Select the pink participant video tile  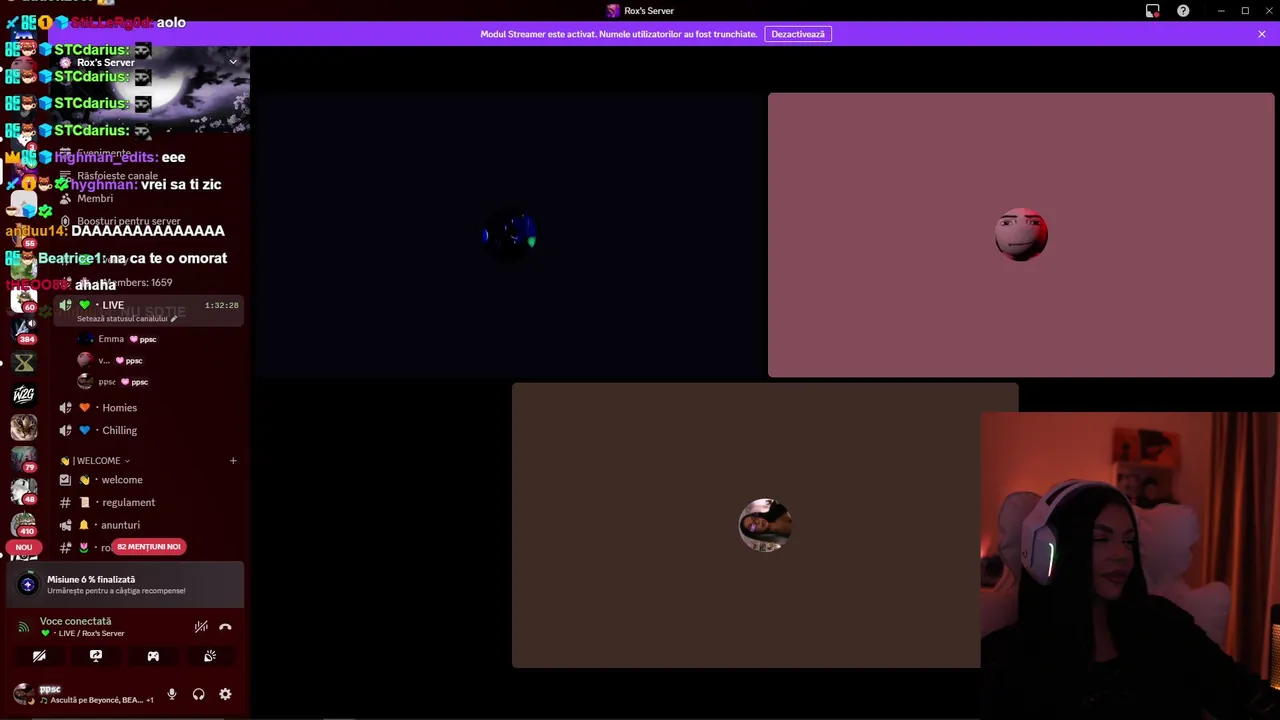[1021, 235]
